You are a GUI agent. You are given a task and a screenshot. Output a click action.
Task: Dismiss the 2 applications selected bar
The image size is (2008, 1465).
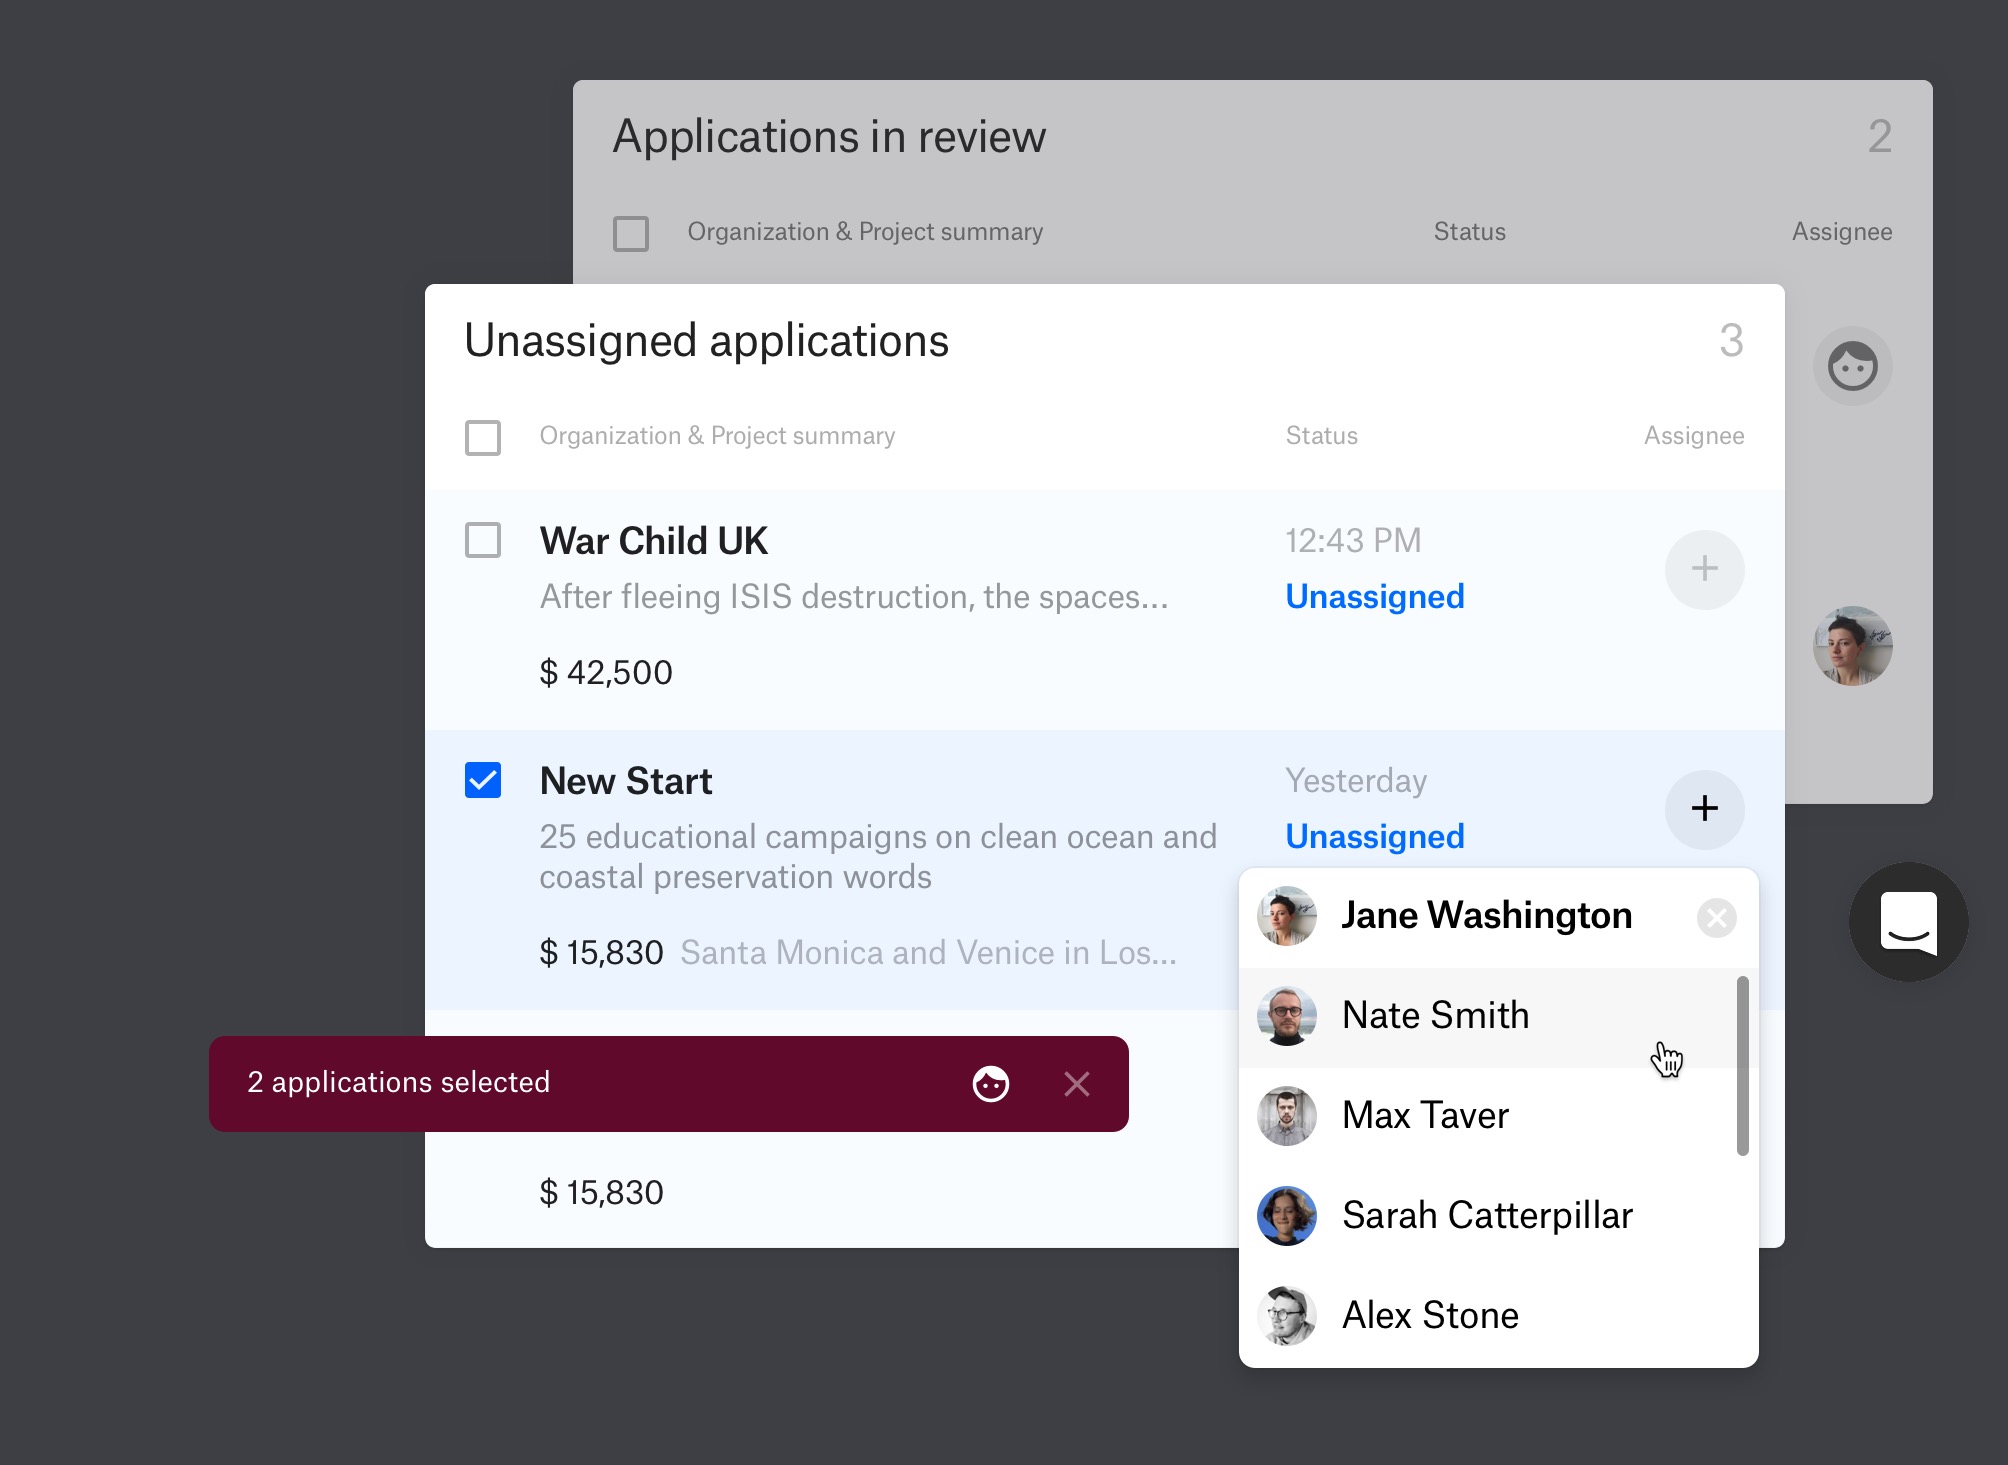1077,1084
